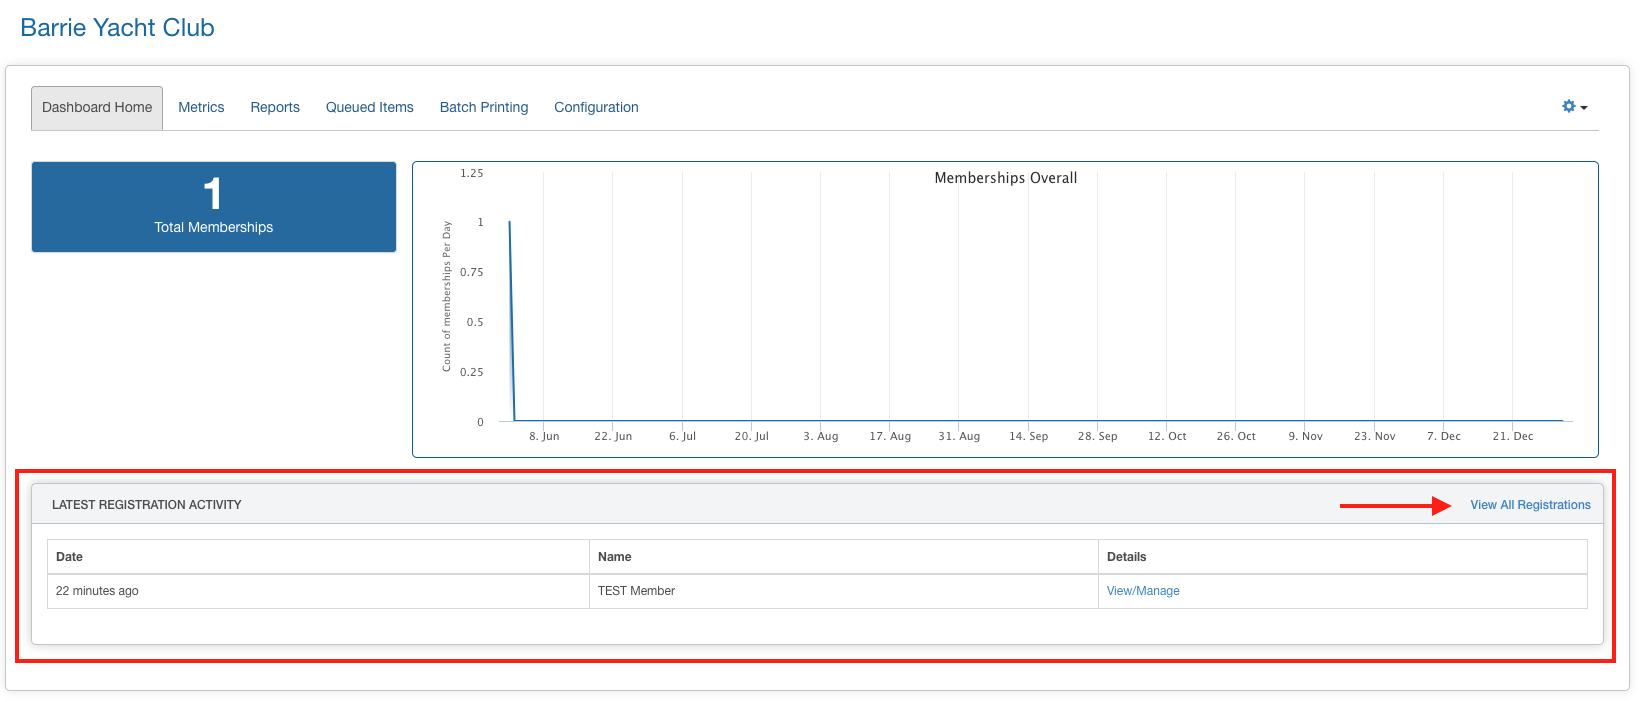This screenshot has height=701, width=1640.
Task: Open the View All Registrations link
Action: pyautogui.click(x=1530, y=505)
